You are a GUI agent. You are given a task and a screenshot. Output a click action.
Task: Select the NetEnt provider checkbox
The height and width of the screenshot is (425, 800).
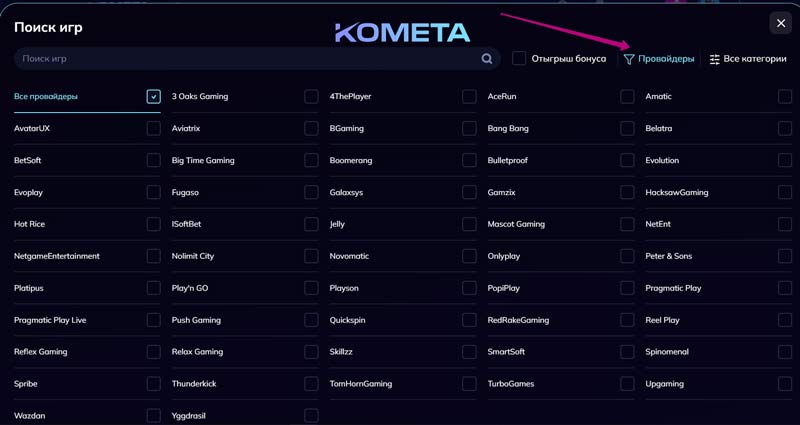click(x=785, y=225)
